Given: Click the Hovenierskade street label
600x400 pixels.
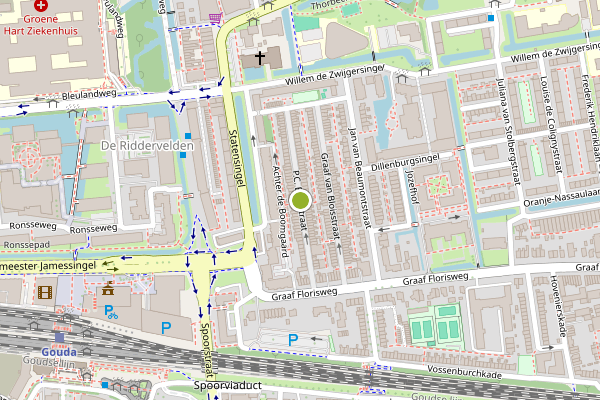Looking at the screenshot, I should [x=558, y=306].
